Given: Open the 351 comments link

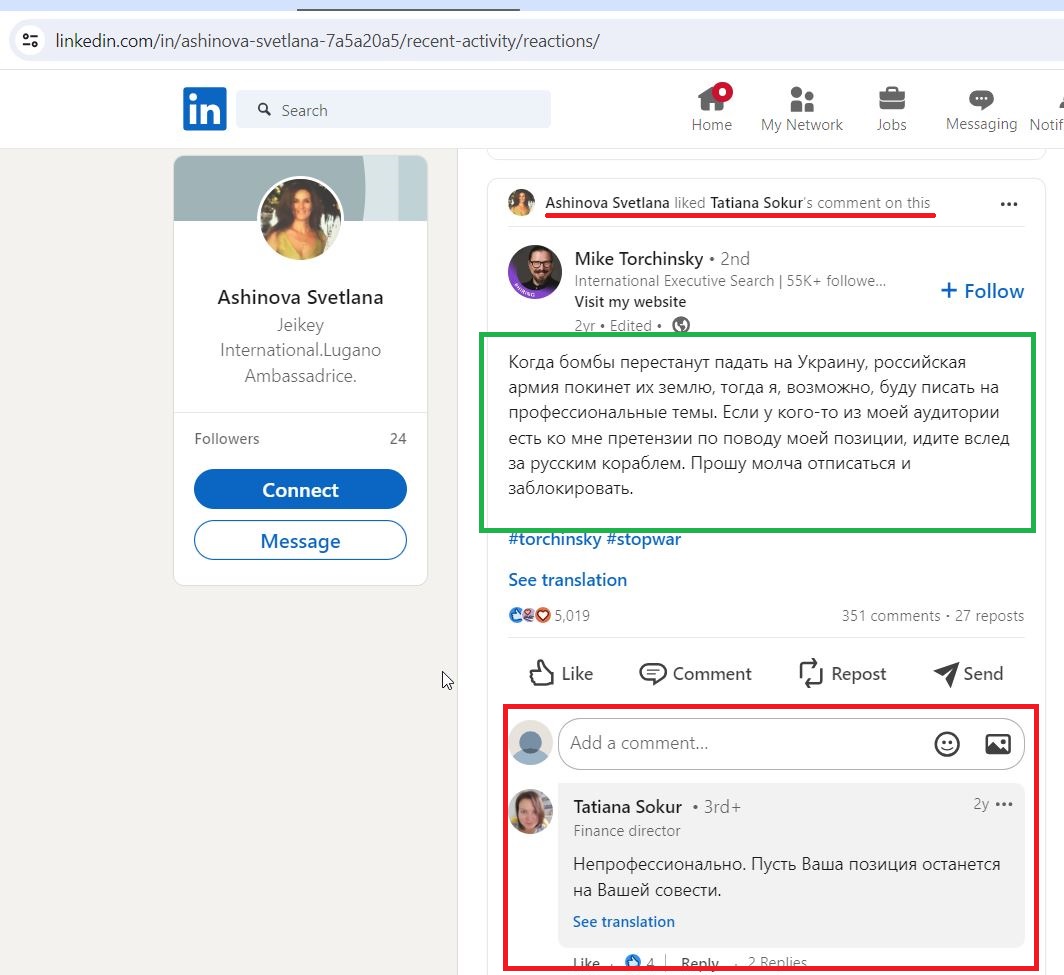Looking at the screenshot, I should (891, 615).
